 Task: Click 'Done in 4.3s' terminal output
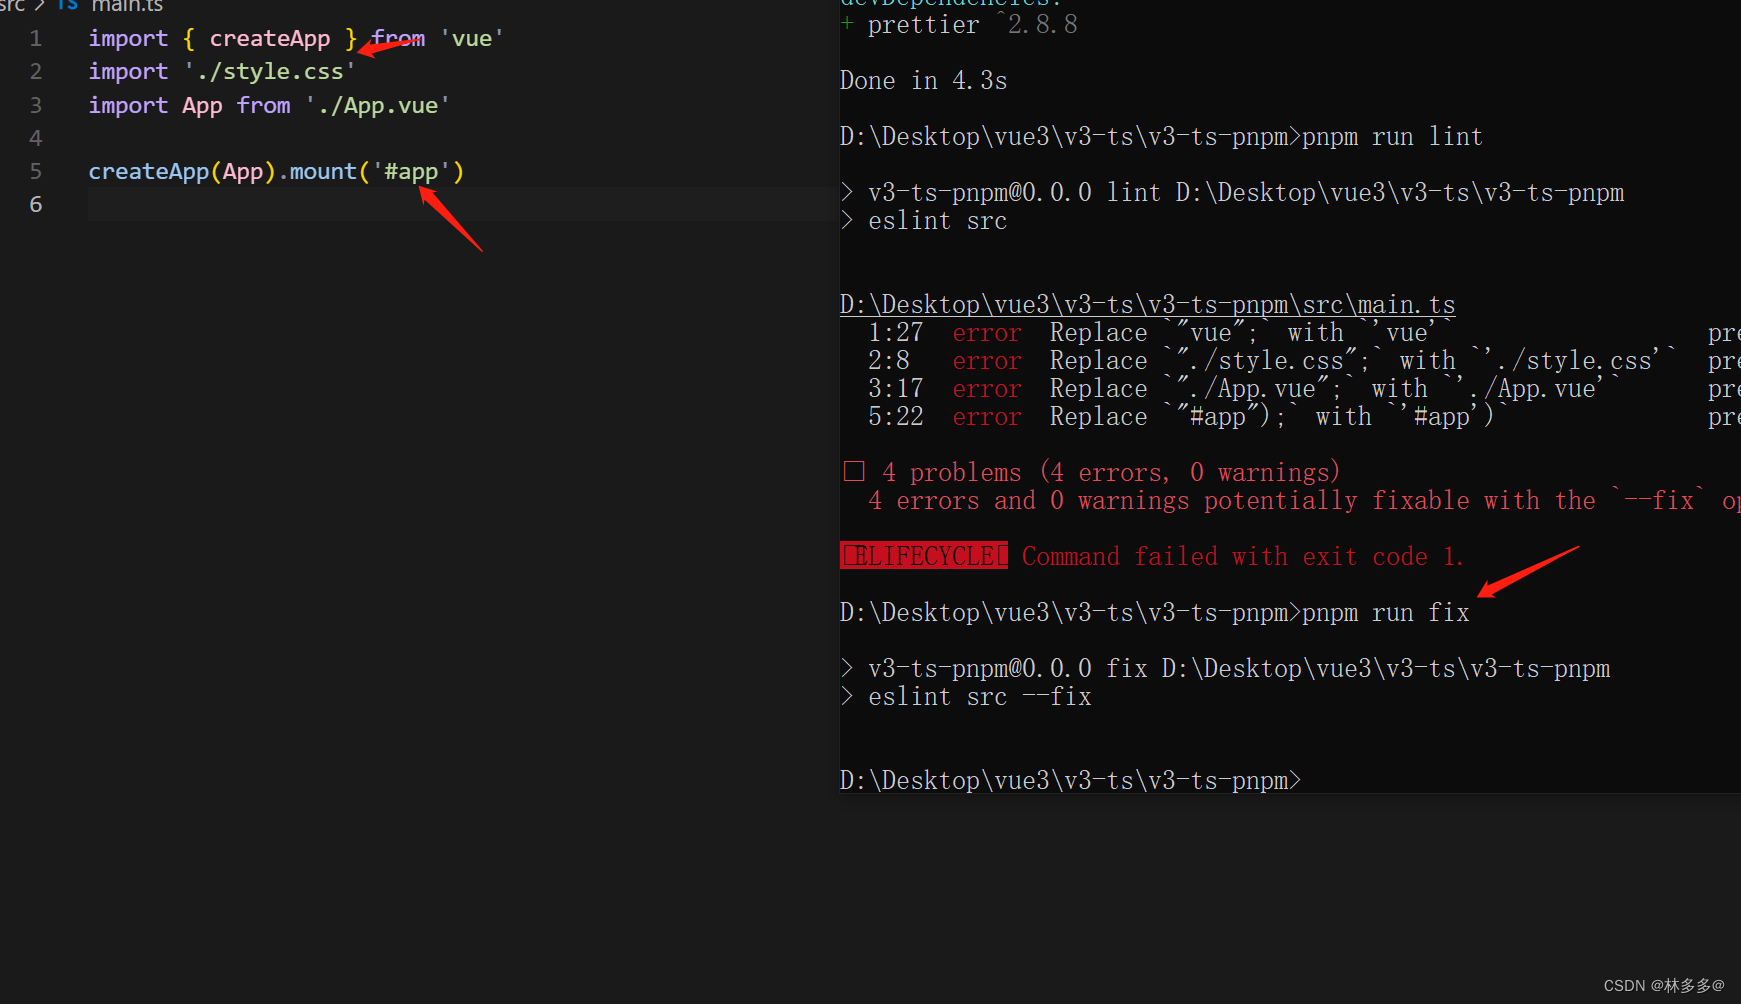tap(923, 81)
